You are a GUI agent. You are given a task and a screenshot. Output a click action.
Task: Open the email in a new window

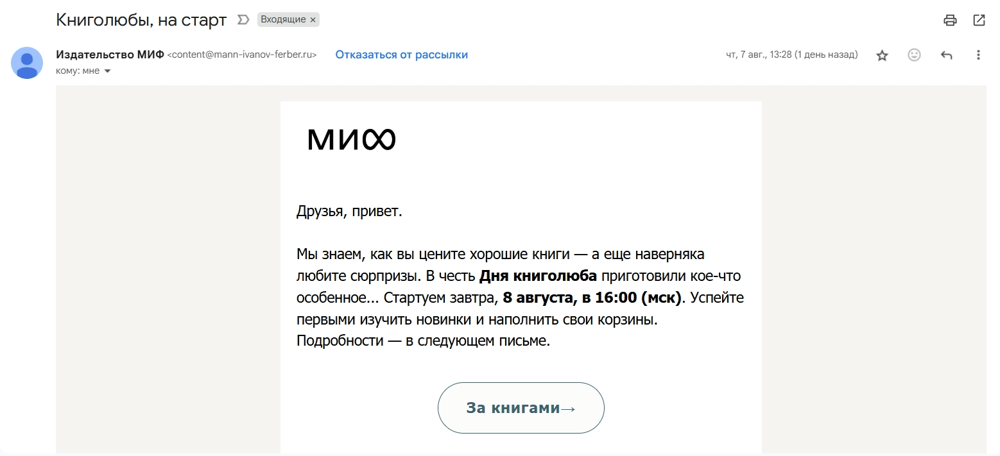[x=979, y=20]
